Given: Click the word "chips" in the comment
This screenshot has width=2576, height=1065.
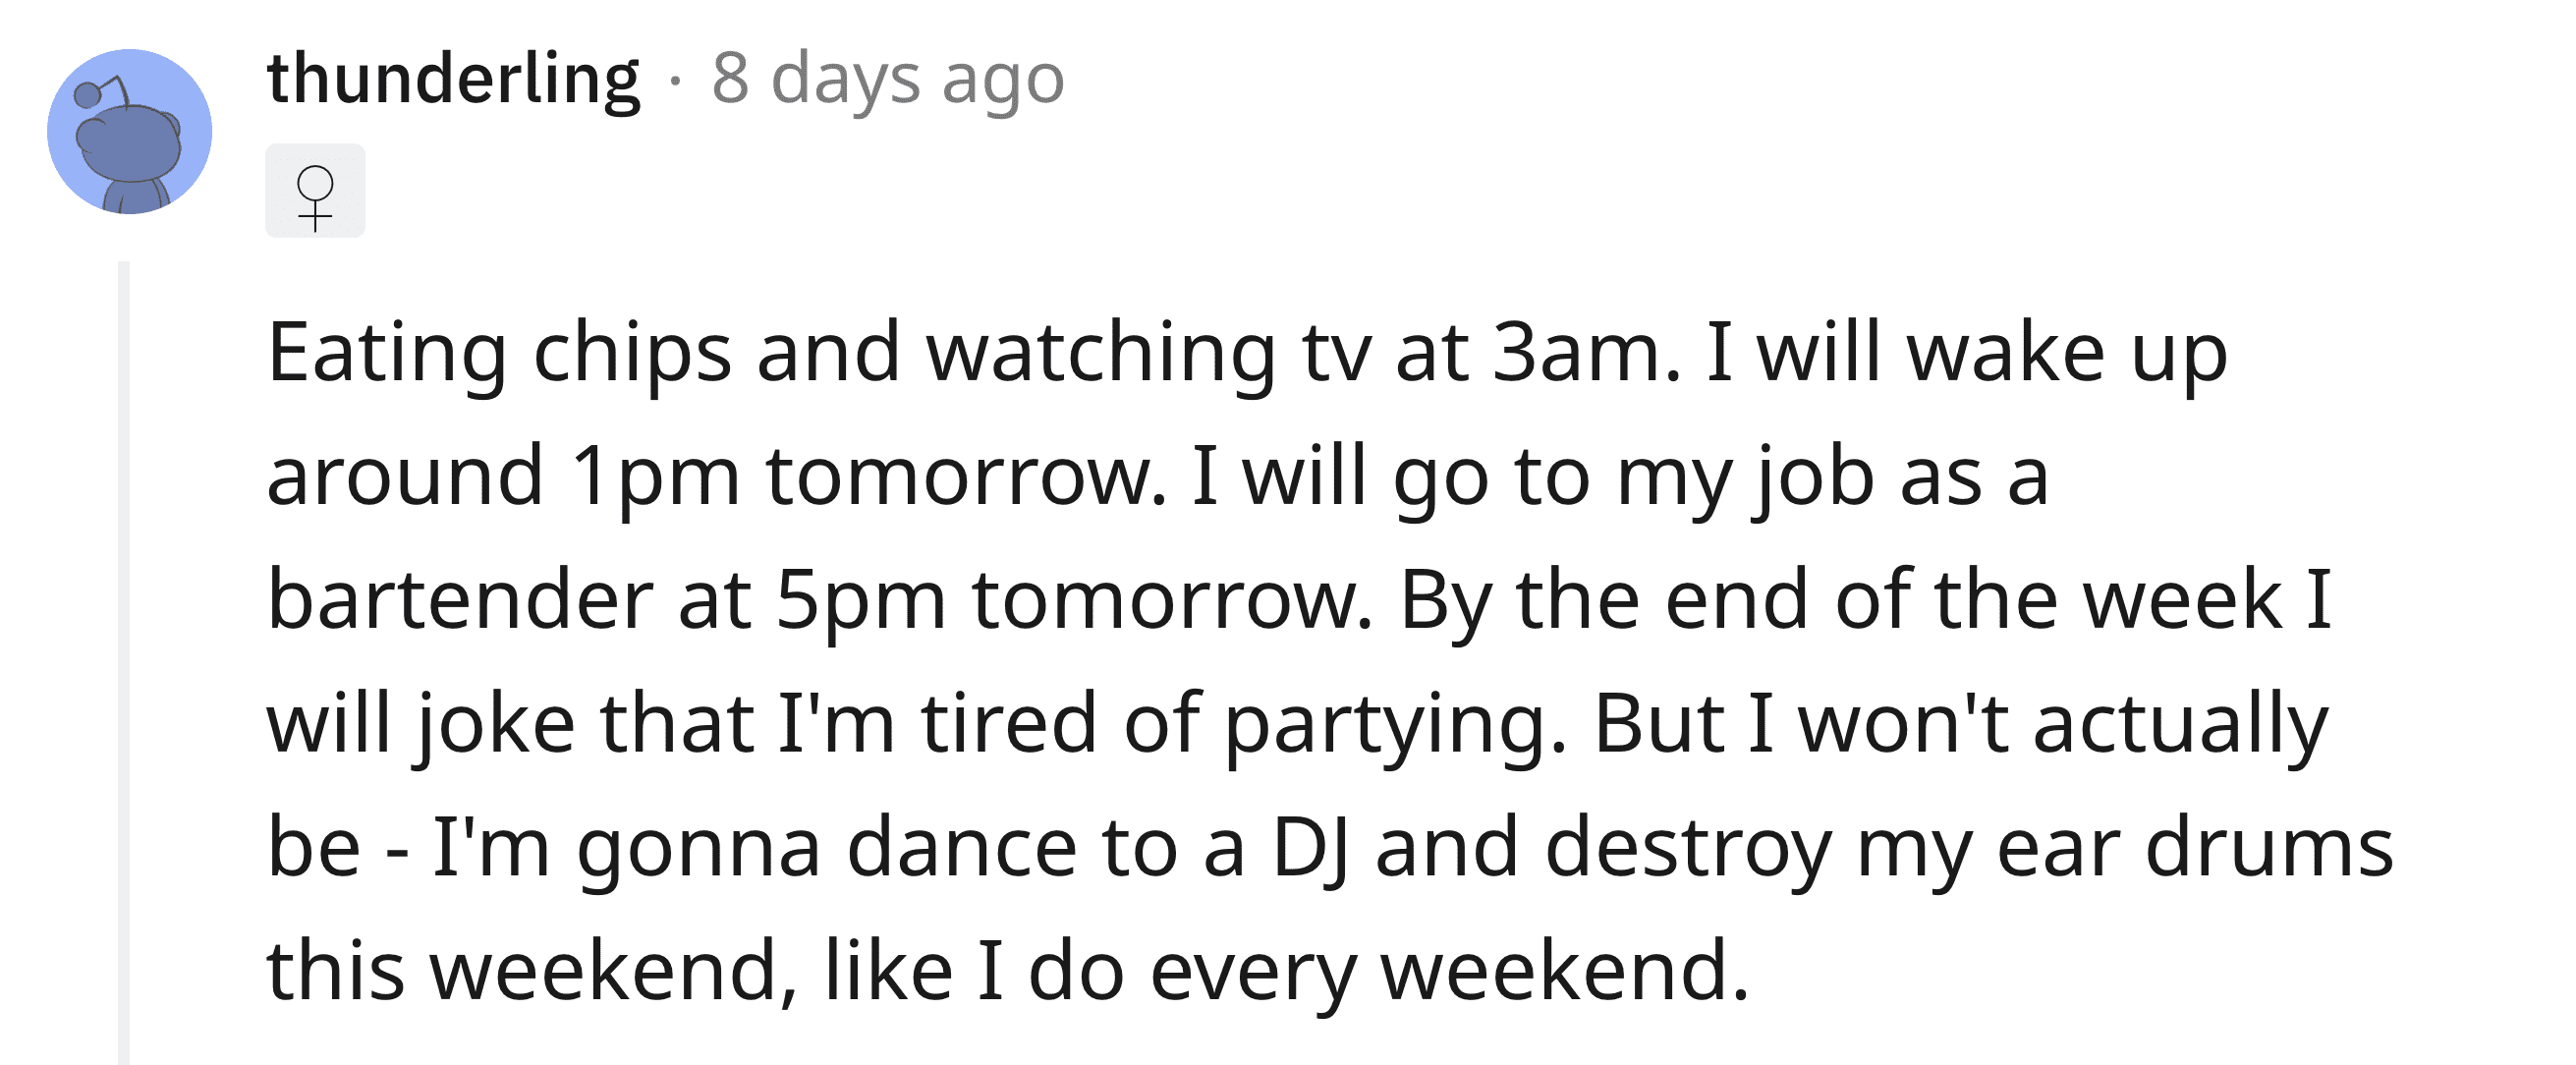Looking at the screenshot, I should pos(632,353).
